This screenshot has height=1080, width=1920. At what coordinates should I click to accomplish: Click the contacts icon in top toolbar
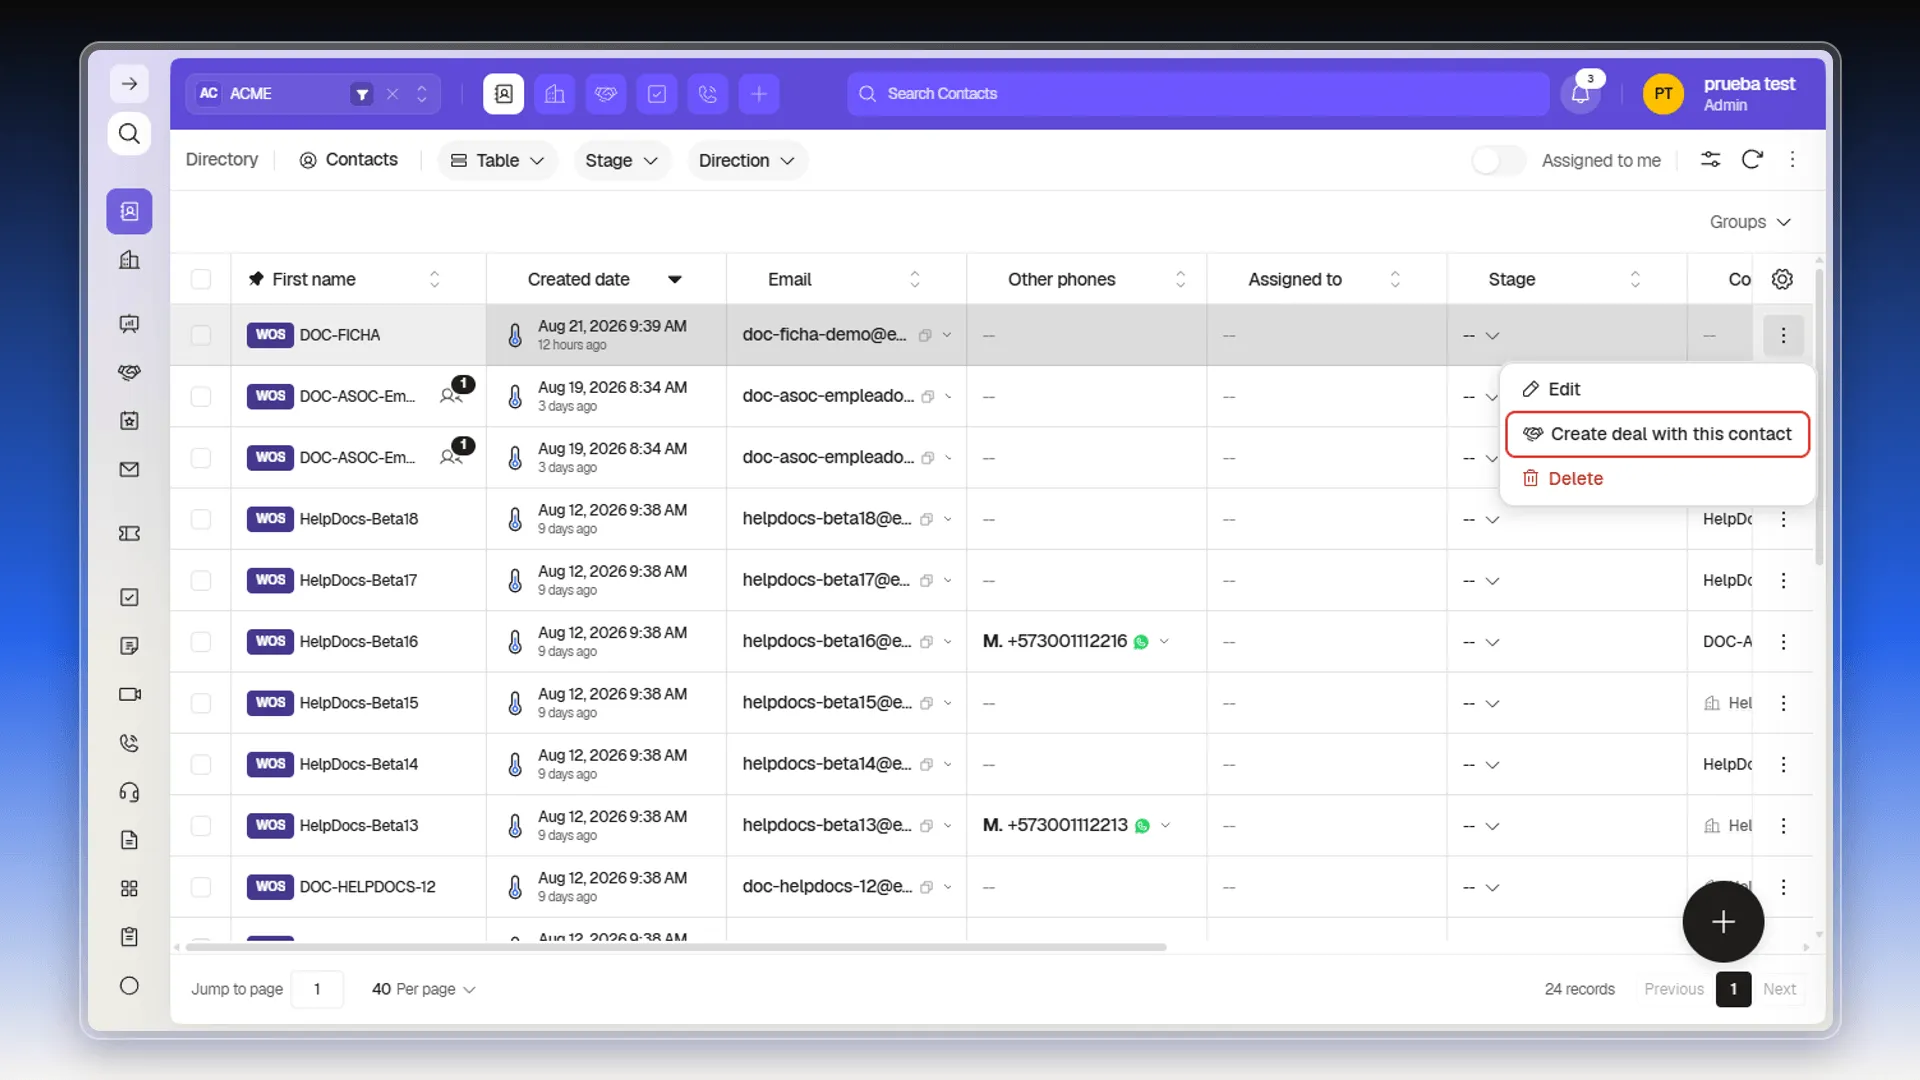coord(503,94)
